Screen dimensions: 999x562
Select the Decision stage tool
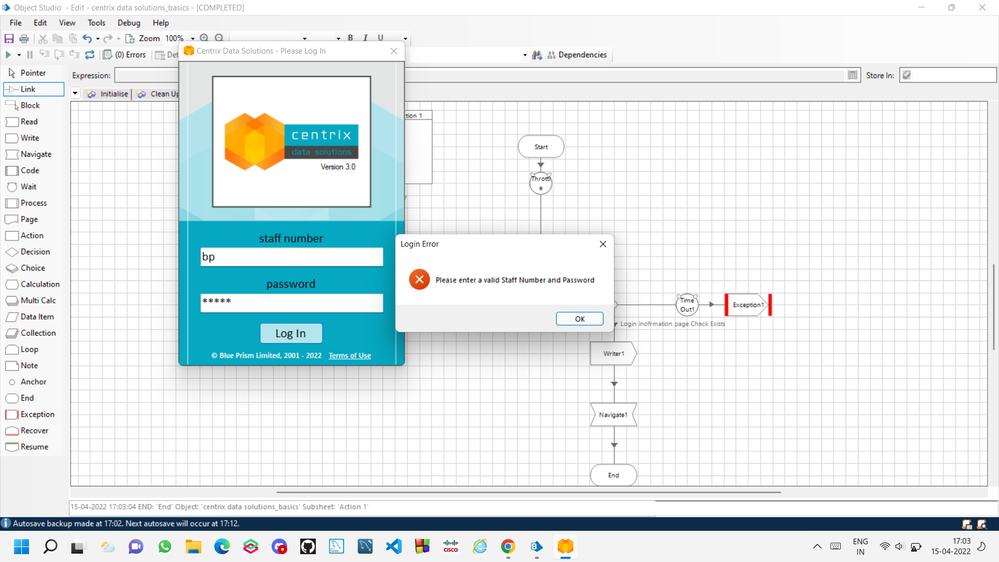tap(34, 252)
